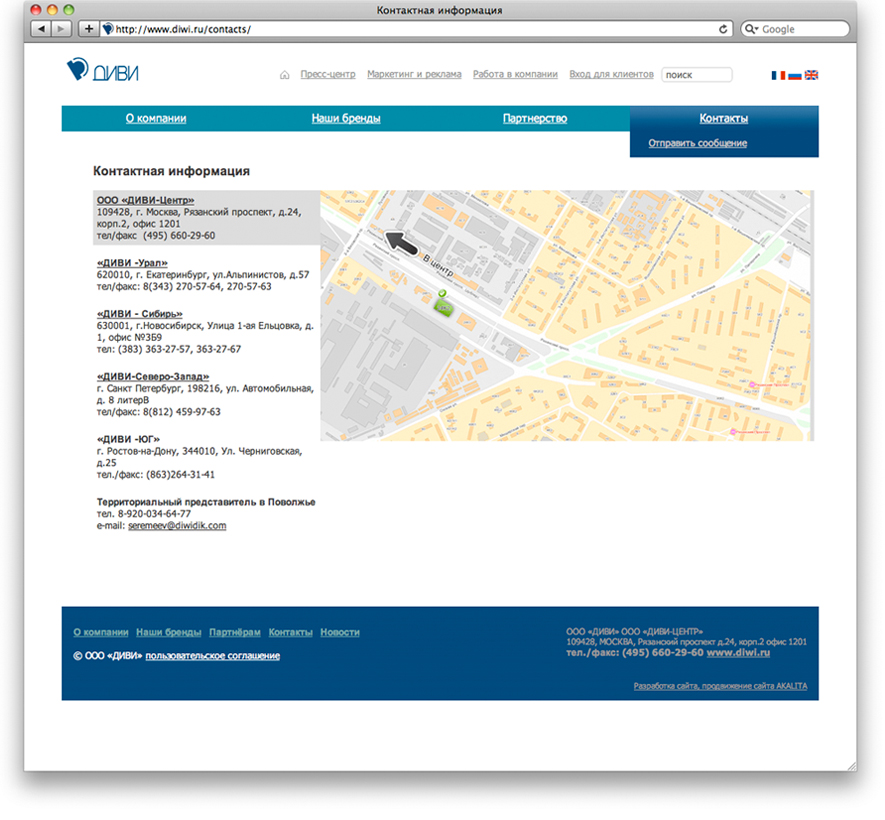Open Вход для клиентов link
Image resolution: width=885 pixels, height=820 pixels.
pos(611,74)
